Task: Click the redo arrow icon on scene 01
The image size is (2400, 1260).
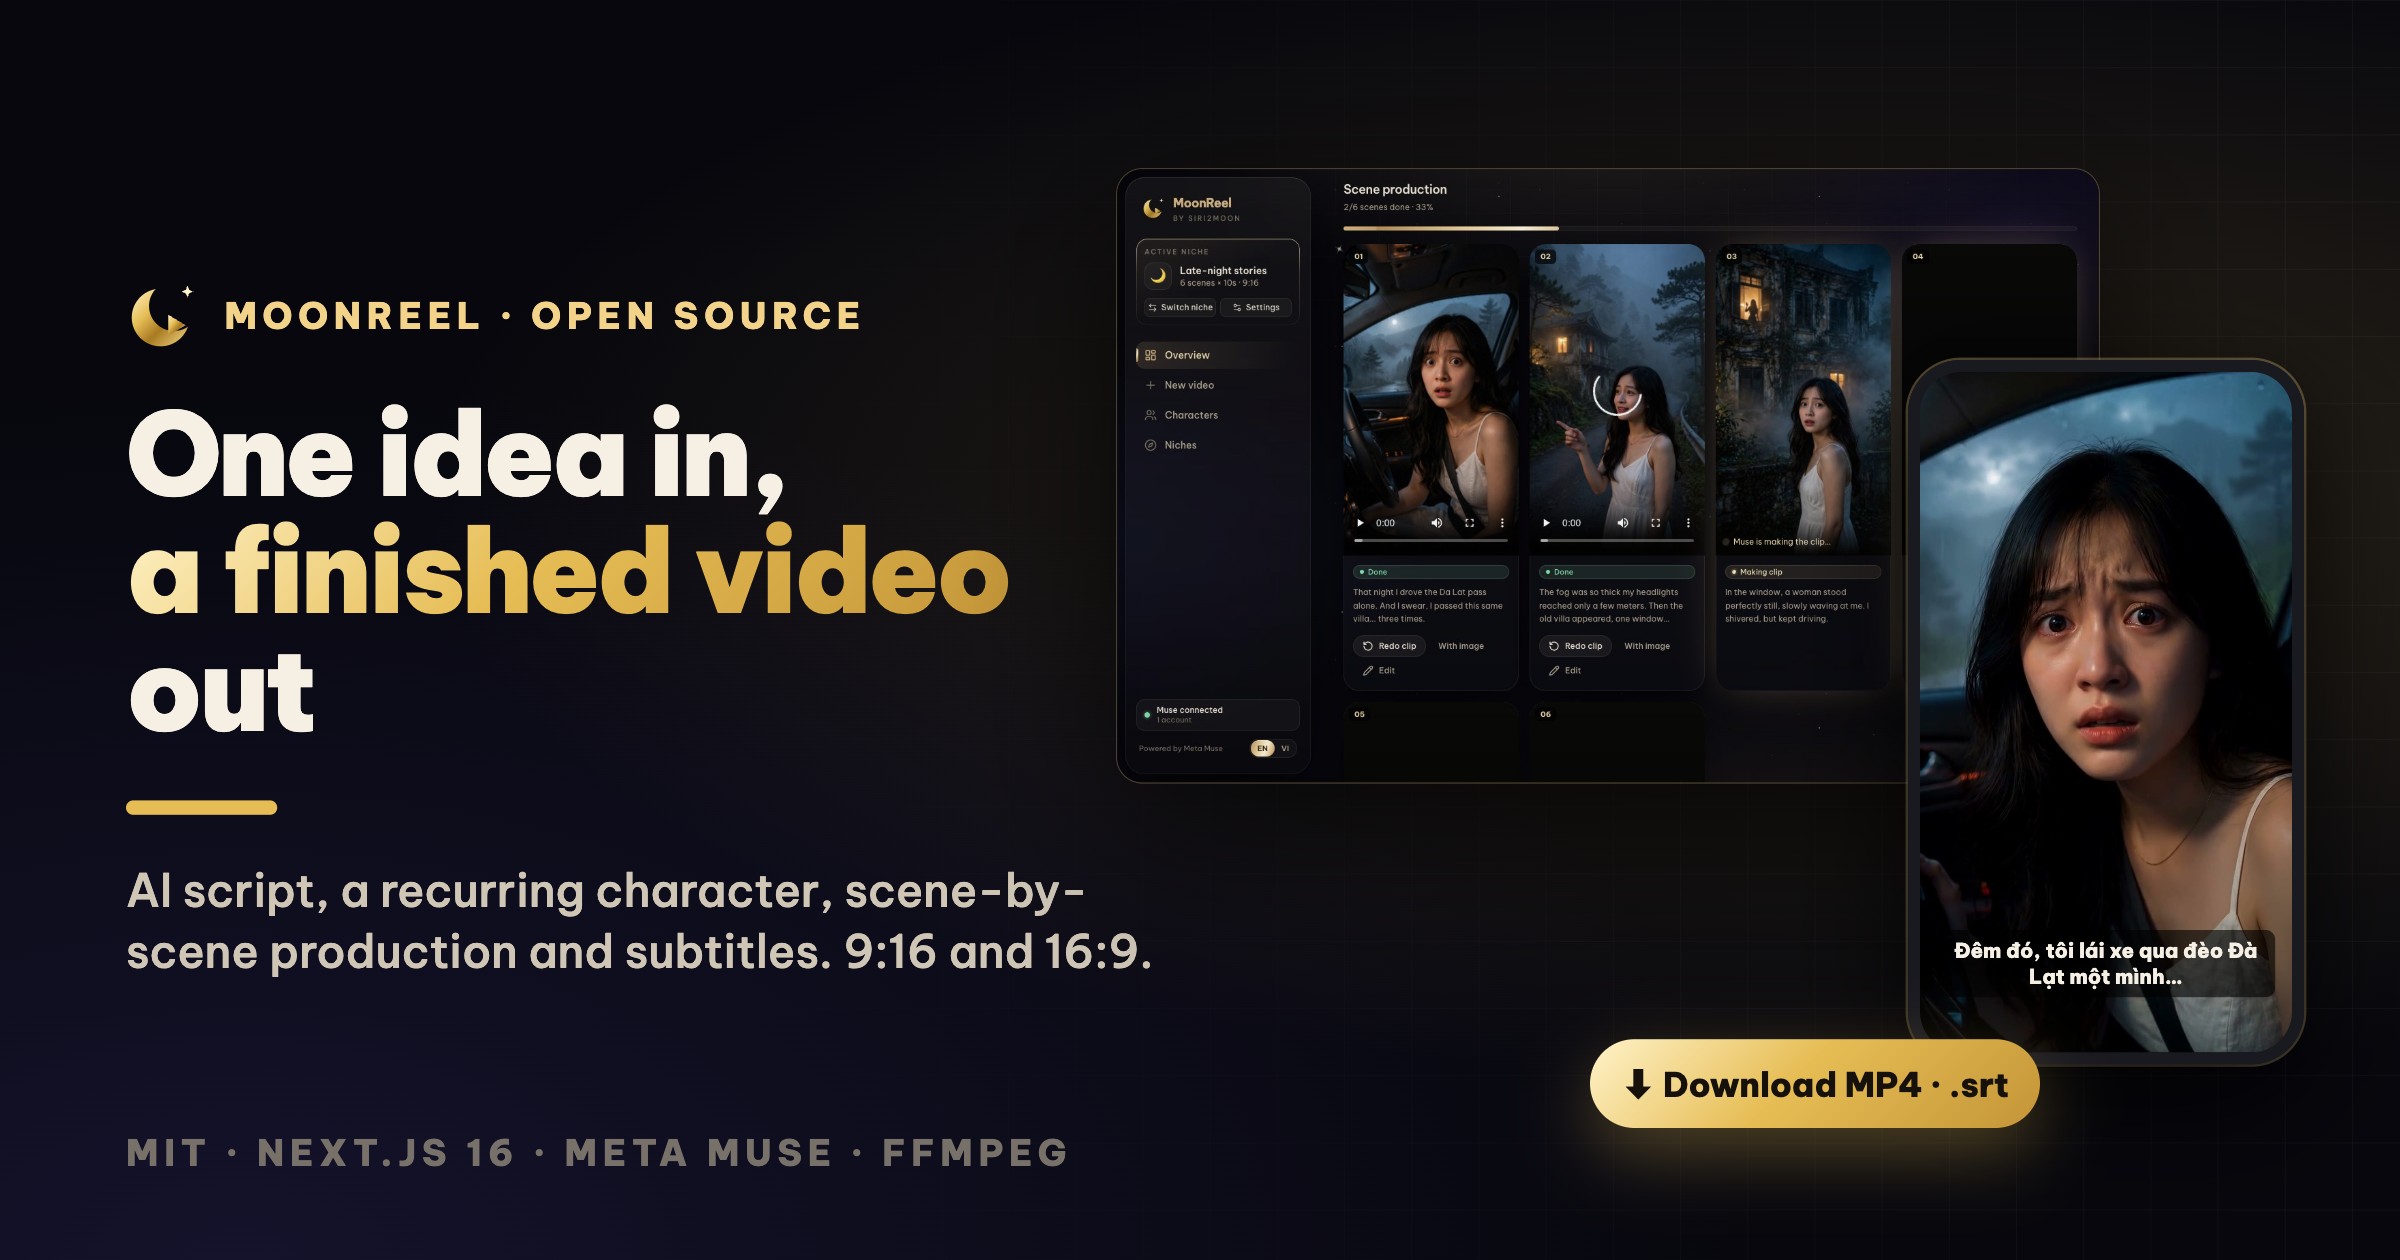Action: point(1368,646)
